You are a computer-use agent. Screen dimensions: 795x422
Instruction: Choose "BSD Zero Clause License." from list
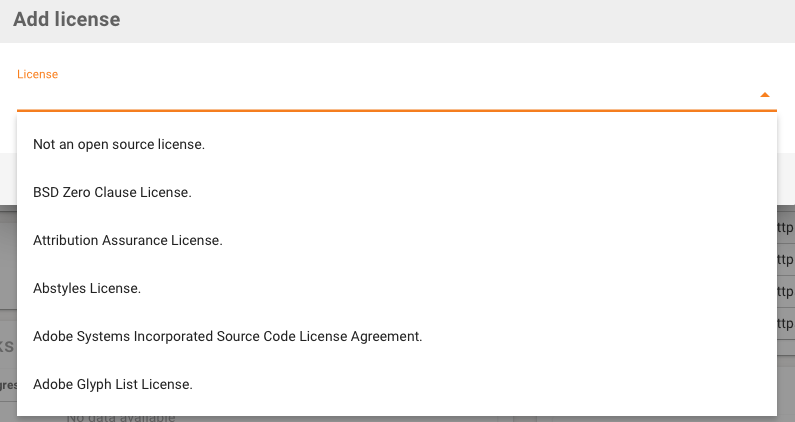[x=112, y=192]
